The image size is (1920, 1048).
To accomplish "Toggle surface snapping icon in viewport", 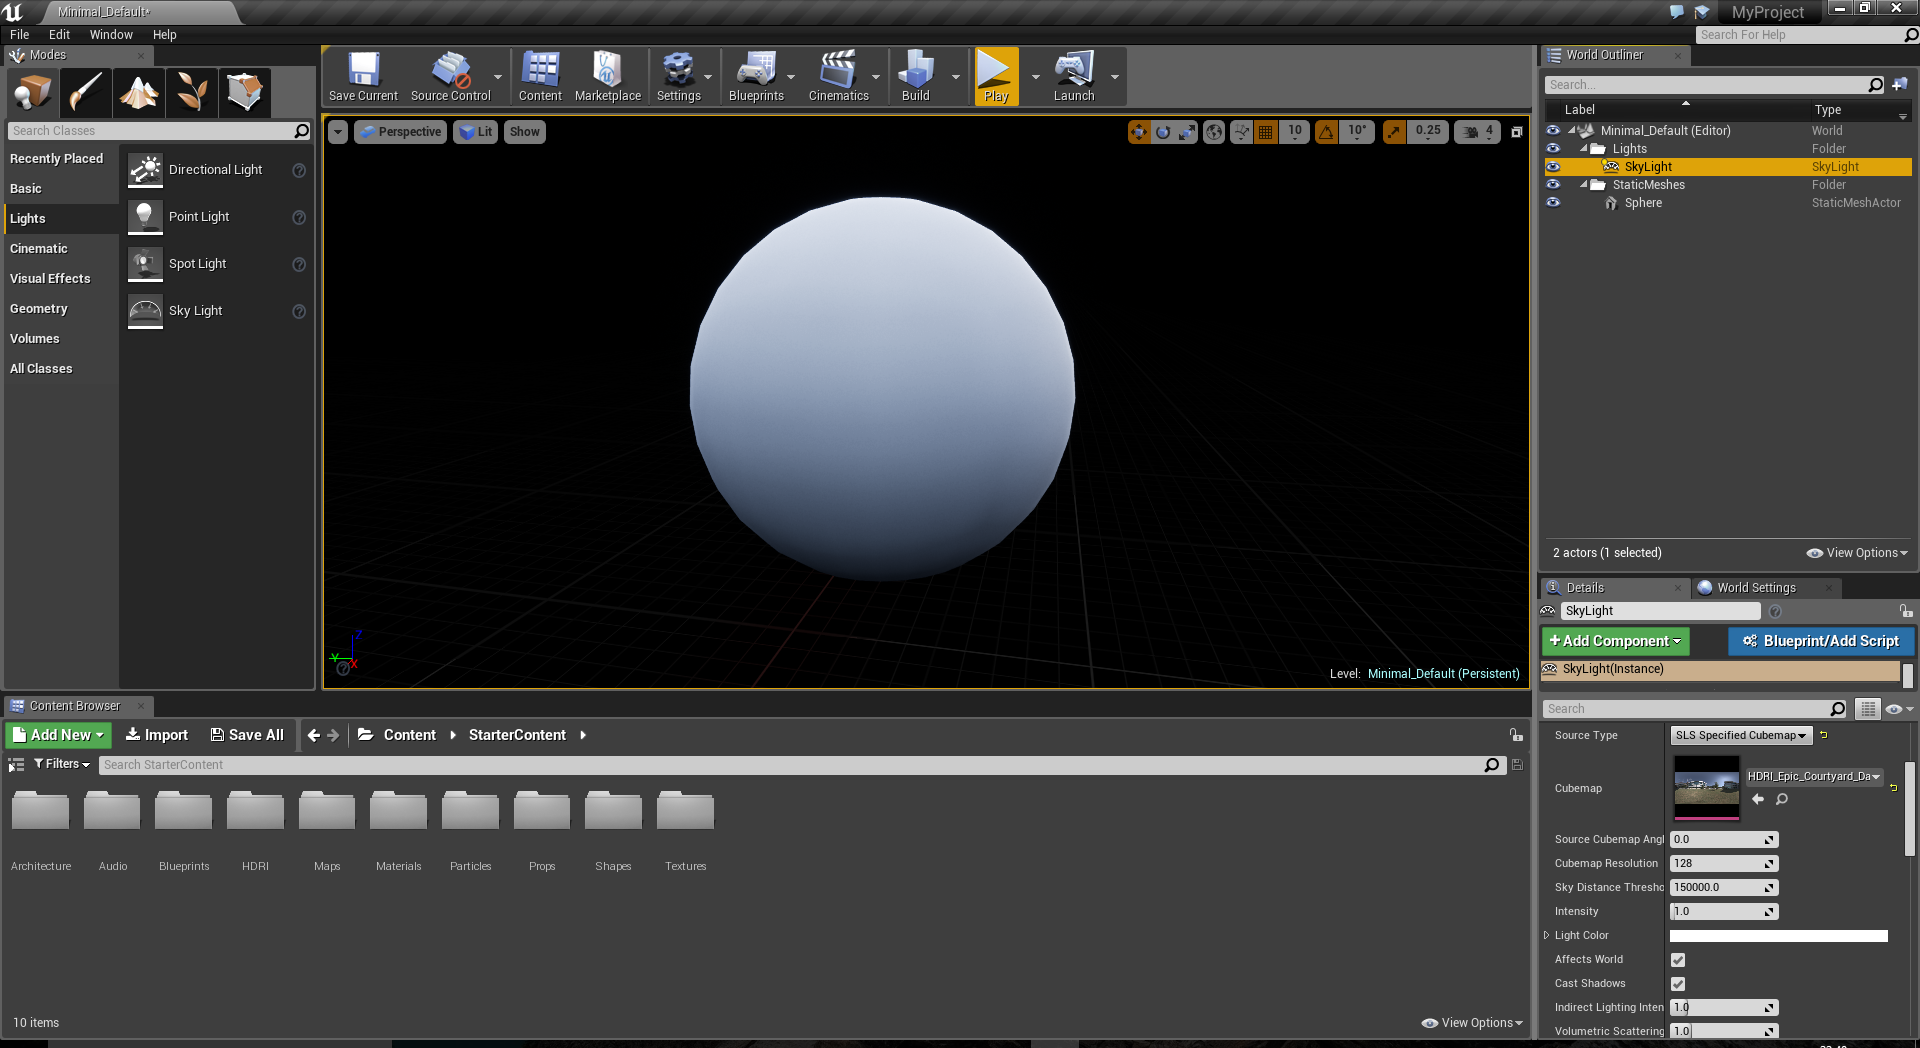I will tap(1241, 132).
